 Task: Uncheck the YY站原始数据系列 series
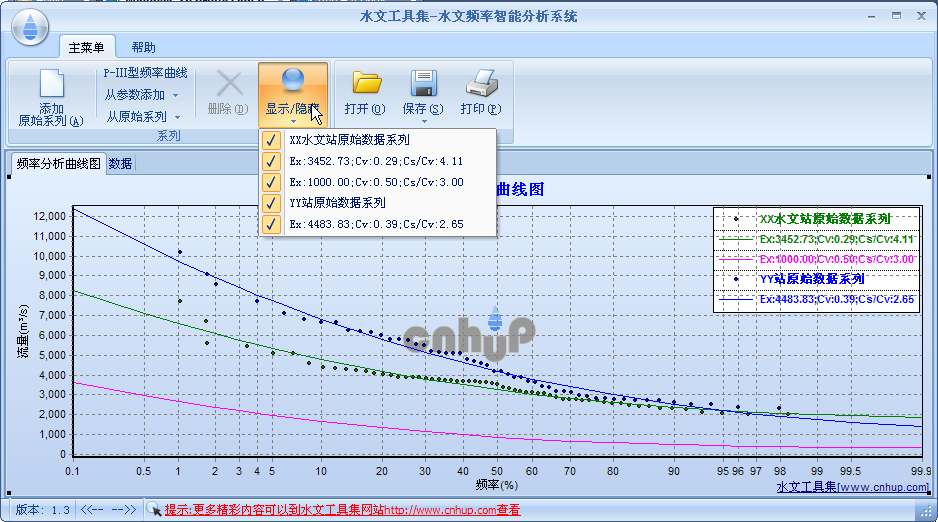tap(271, 203)
